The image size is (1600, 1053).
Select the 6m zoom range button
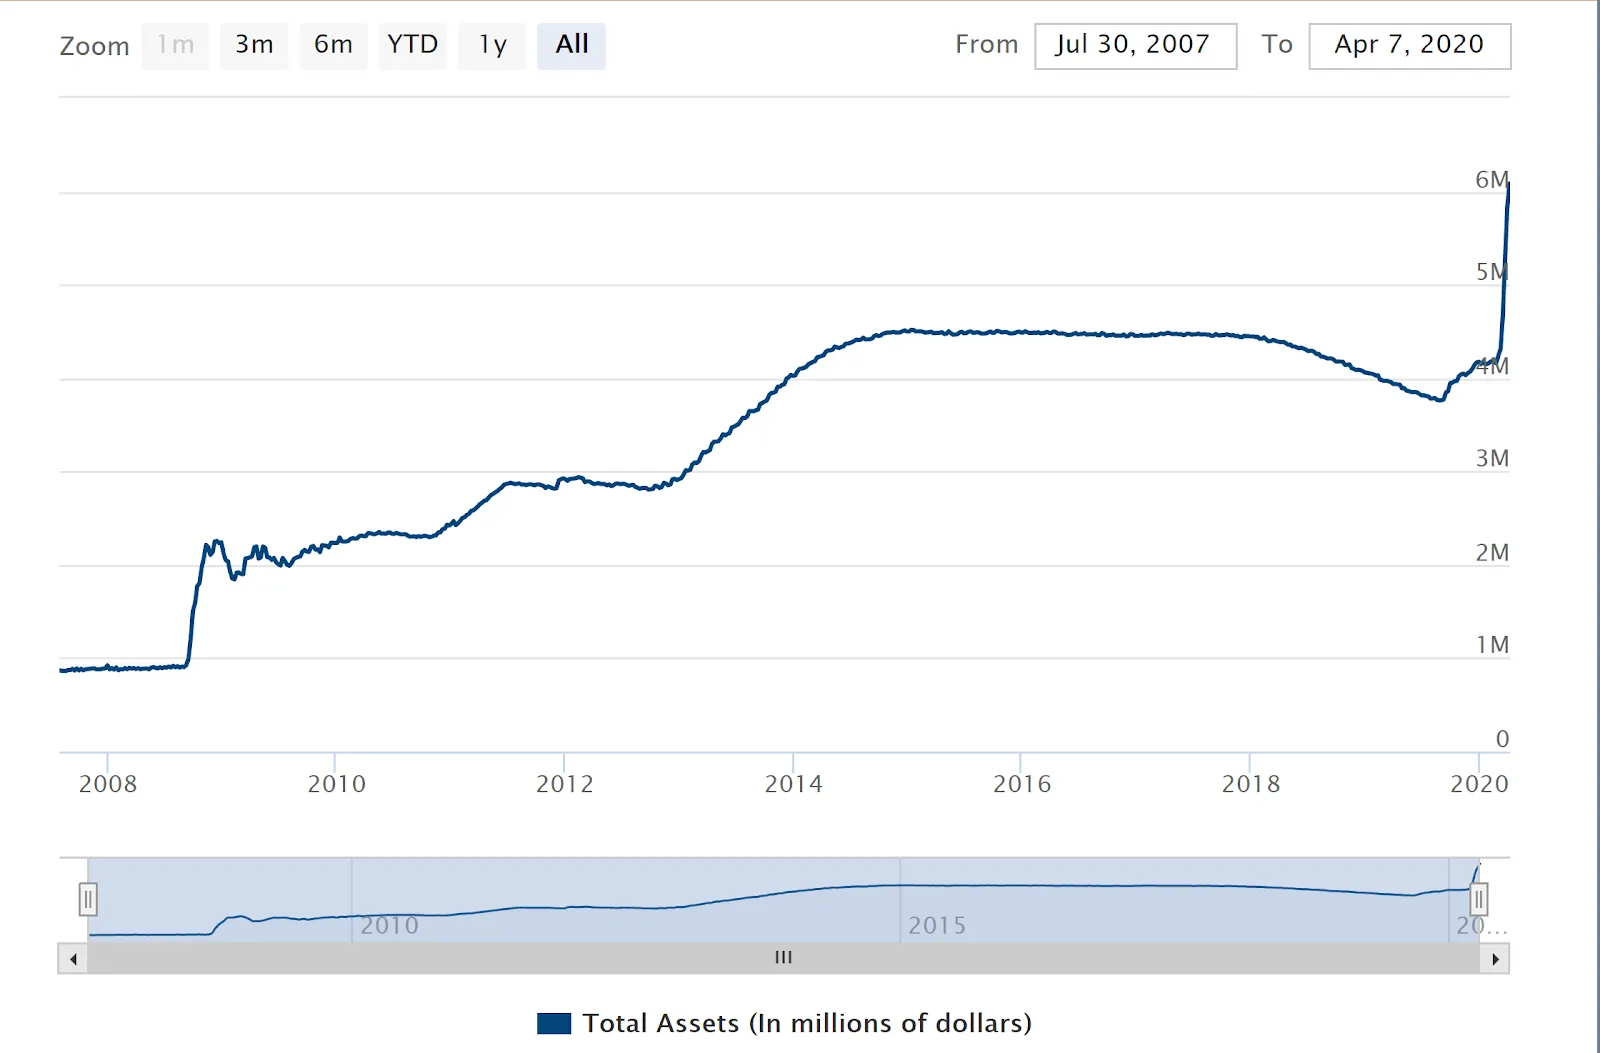(333, 45)
